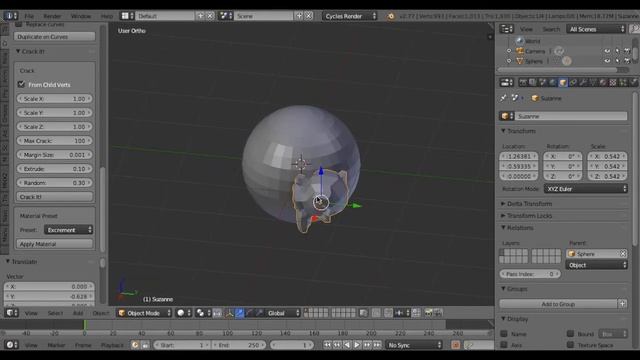Open Render properties tab icon

523,82
